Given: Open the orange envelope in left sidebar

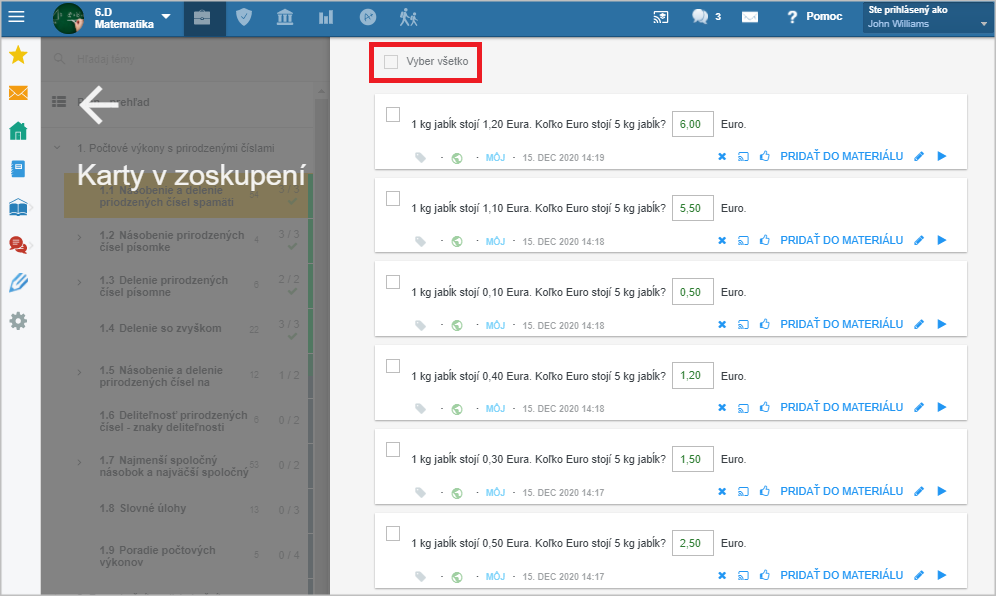Looking at the screenshot, I should pos(18,93).
